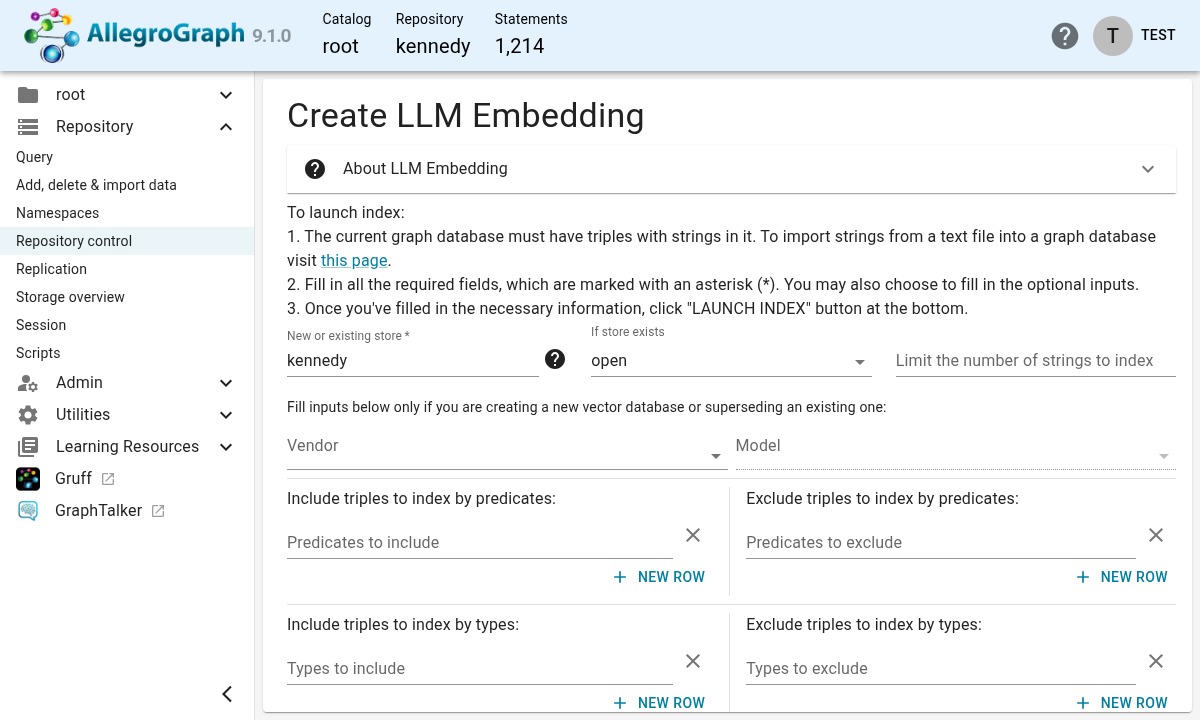This screenshot has height=720, width=1200.
Task: Expand the Utilities section chevron
Action: click(x=226, y=415)
